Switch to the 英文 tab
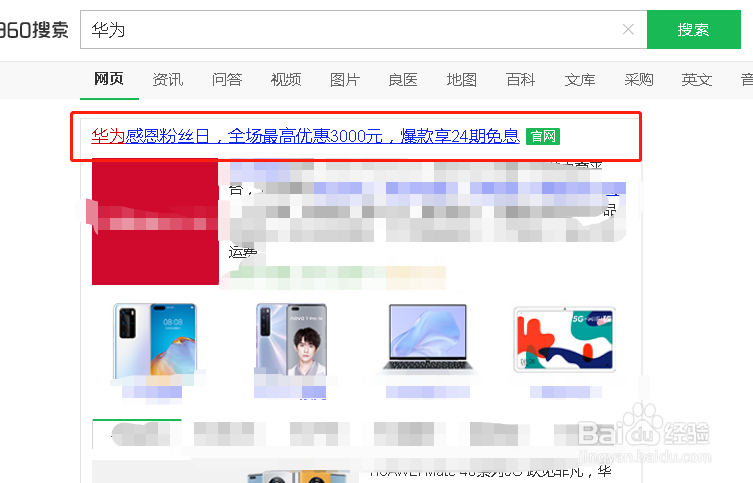Viewport: 753px width, 483px height. (697, 79)
